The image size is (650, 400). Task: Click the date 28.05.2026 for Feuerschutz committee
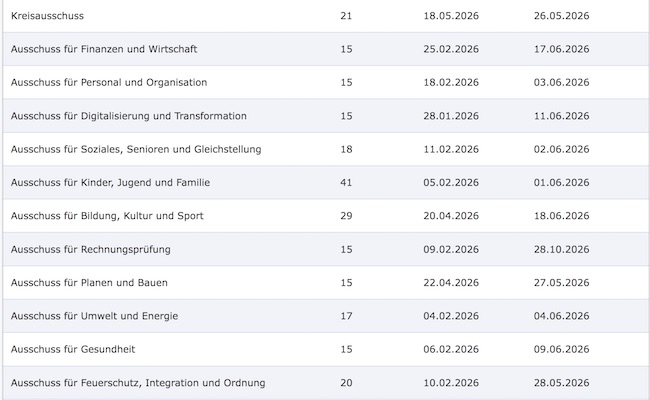pyautogui.click(x=561, y=383)
